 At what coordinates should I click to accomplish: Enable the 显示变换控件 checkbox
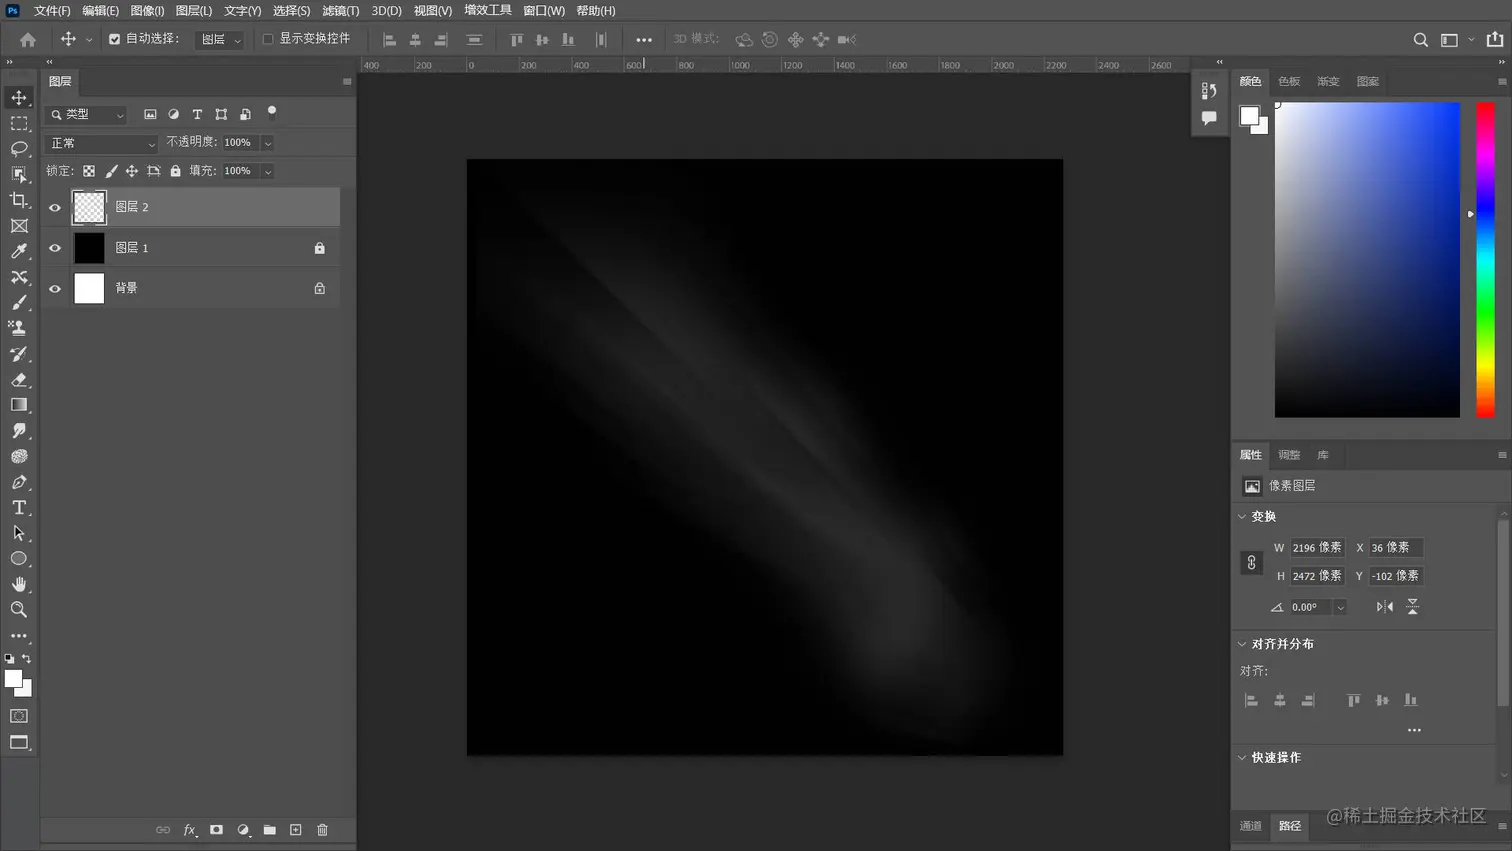268,38
